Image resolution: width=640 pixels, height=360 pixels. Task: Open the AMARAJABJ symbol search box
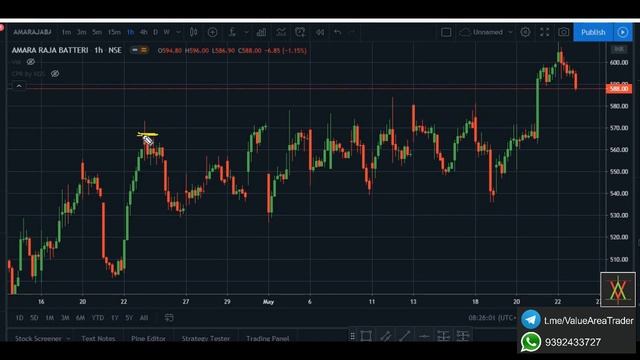click(x=32, y=32)
